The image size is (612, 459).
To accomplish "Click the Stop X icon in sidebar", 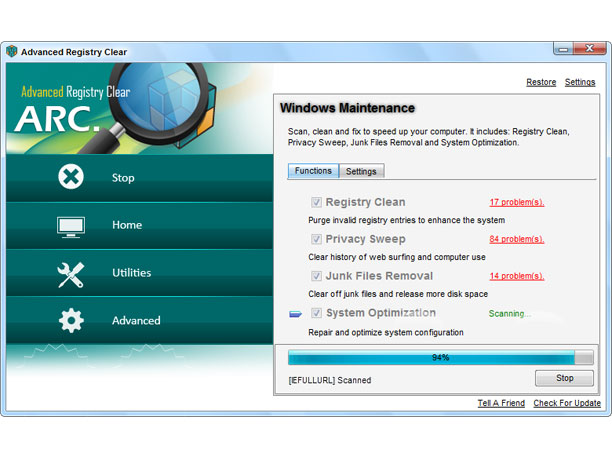I will [x=71, y=177].
